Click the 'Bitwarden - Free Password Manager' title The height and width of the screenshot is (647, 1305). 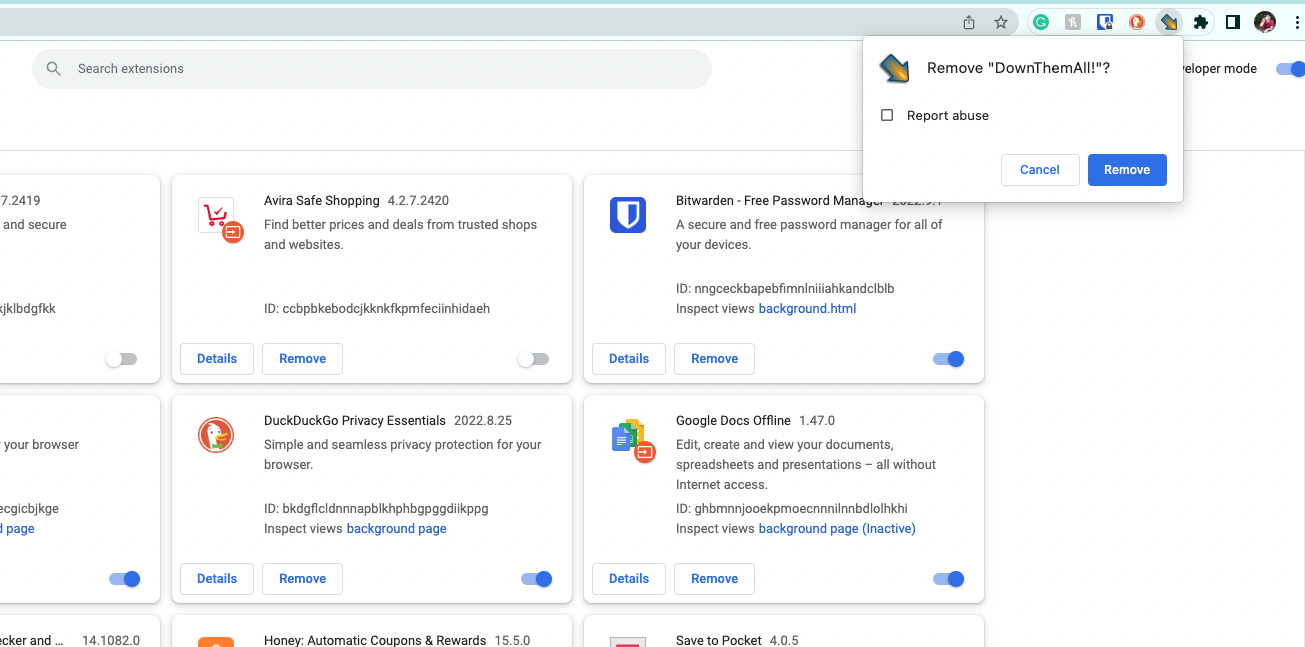point(780,201)
